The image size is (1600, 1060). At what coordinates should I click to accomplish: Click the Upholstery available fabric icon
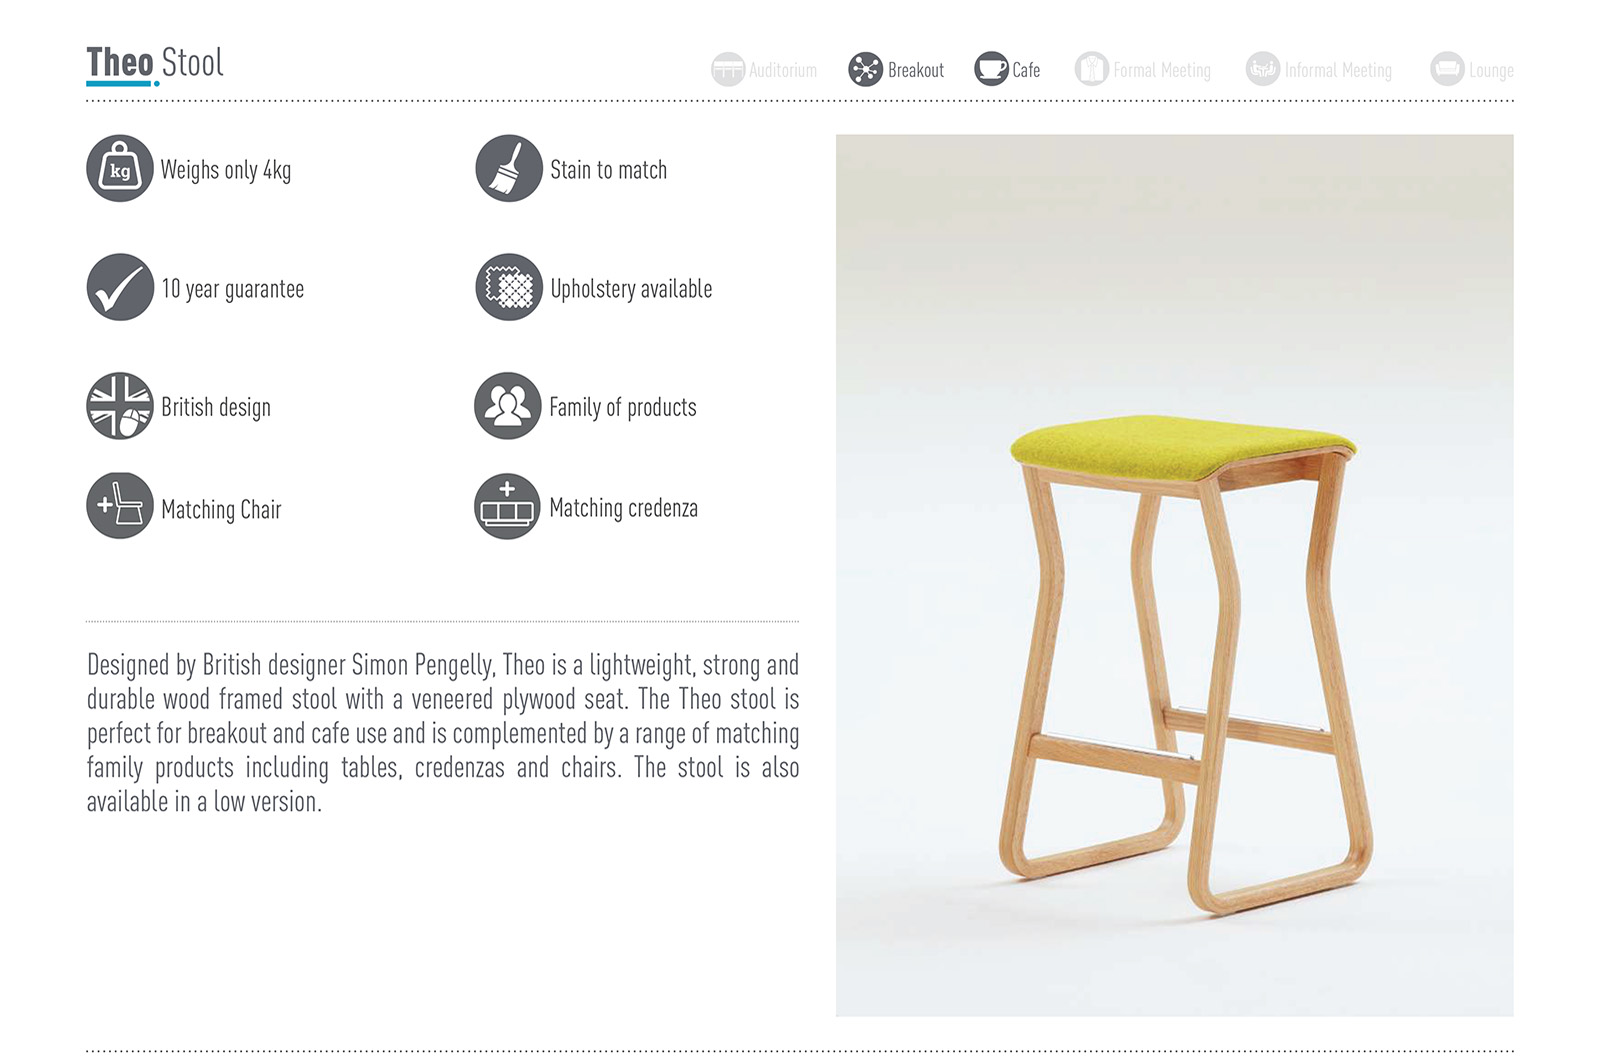coord(508,287)
